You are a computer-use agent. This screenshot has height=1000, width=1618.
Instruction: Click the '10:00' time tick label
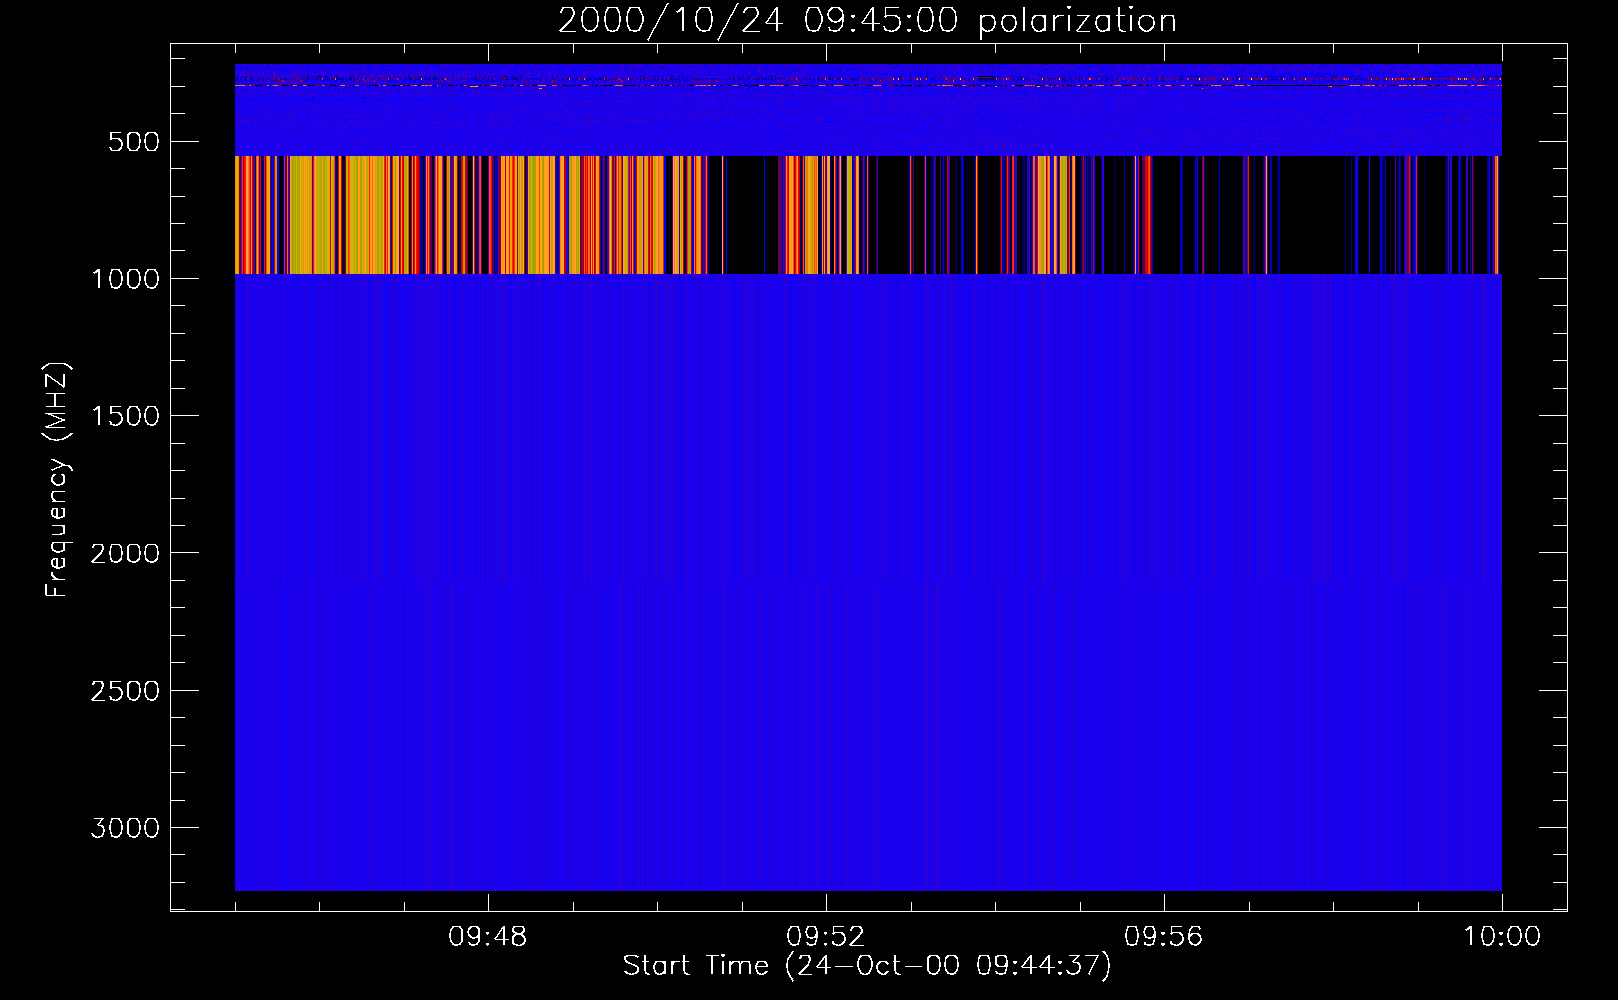[1501, 937]
